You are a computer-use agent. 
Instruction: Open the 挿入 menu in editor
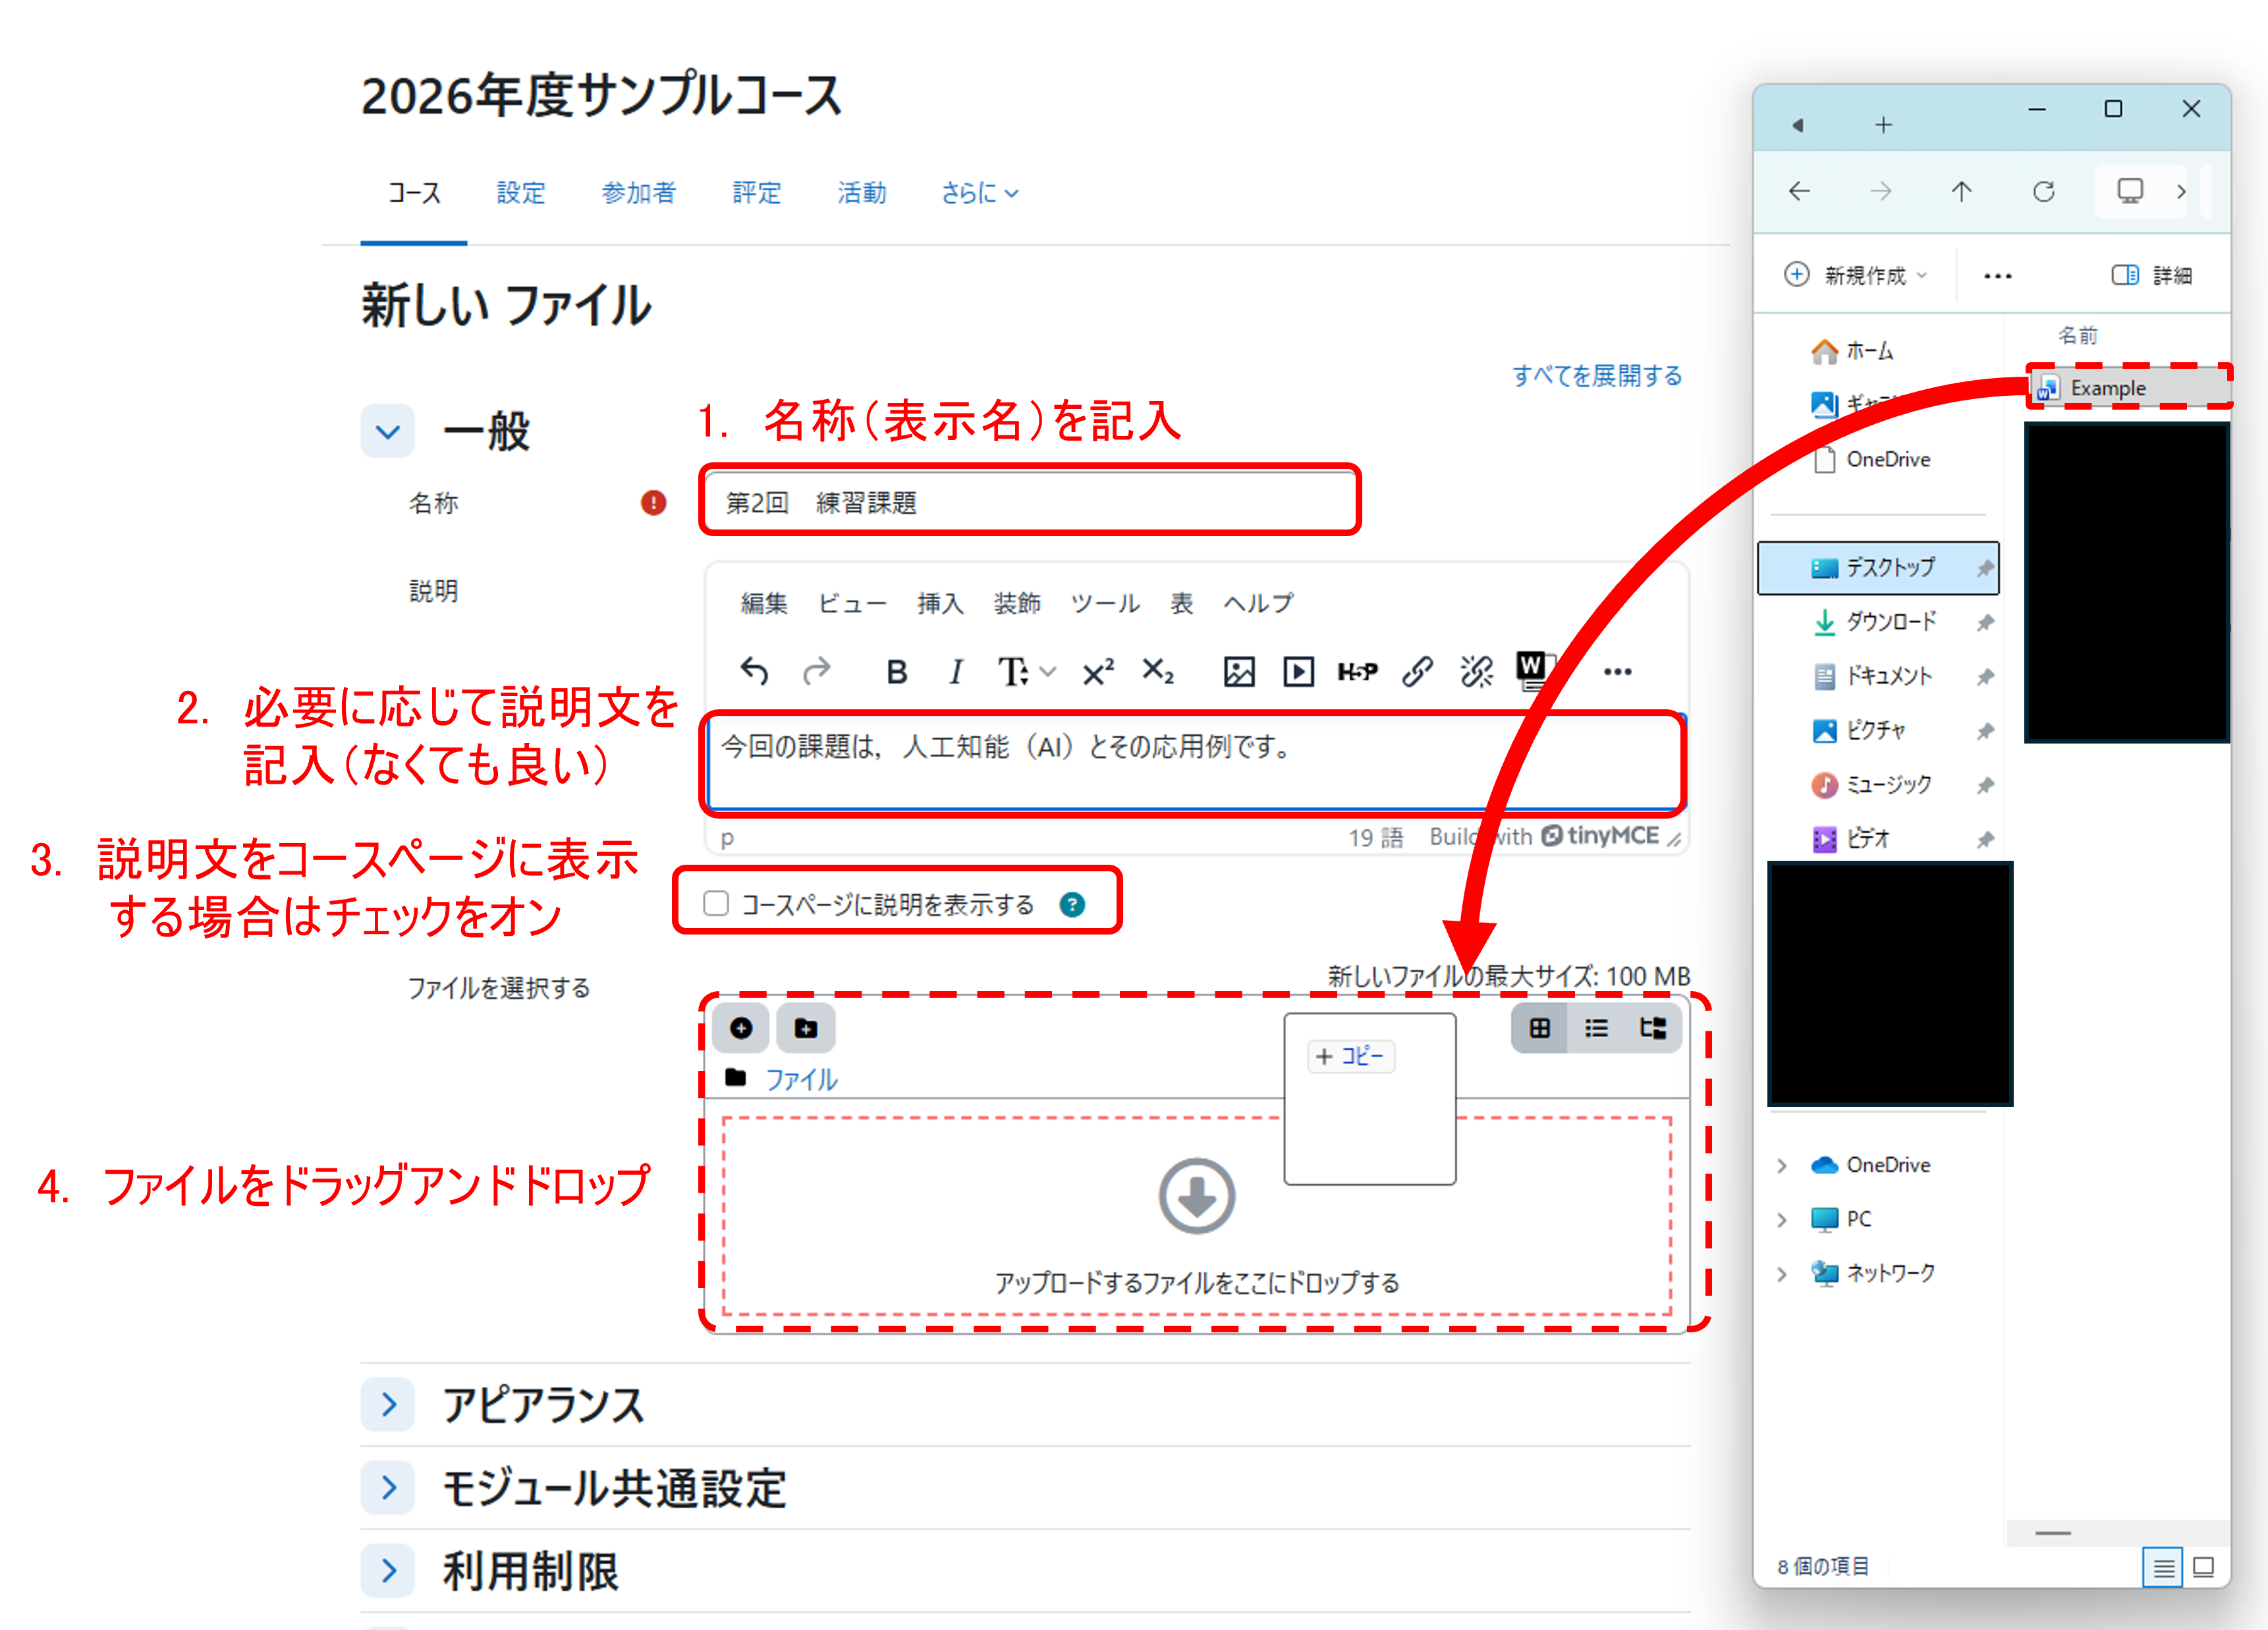[x=940, y=603]
